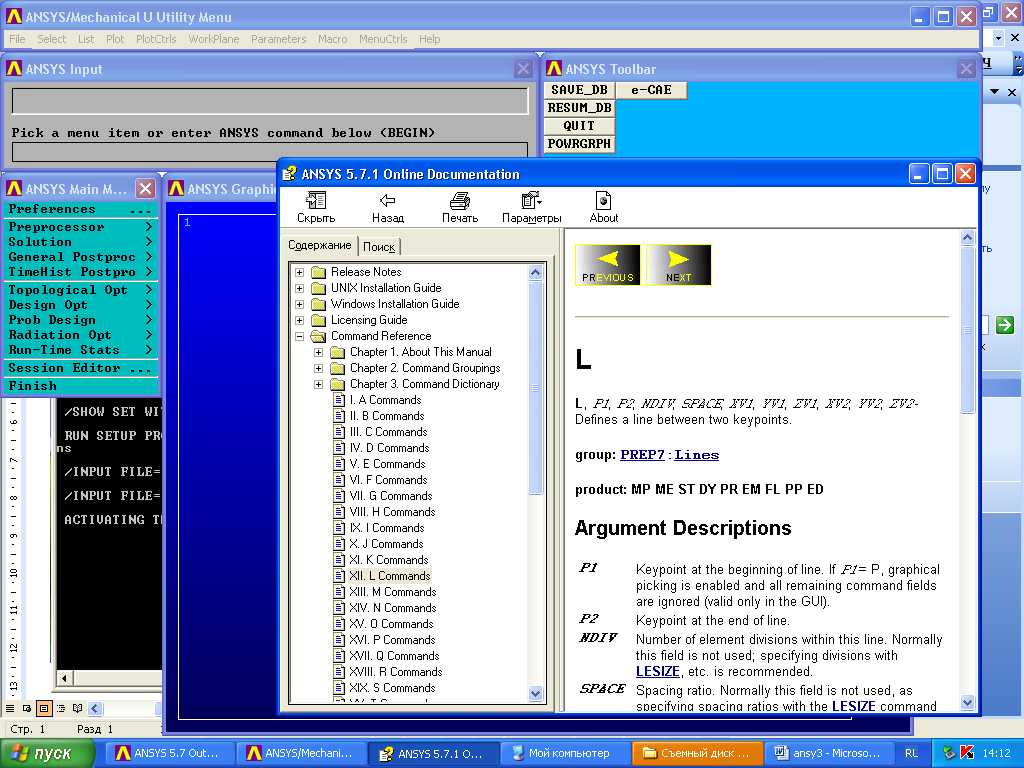Expand the Licensing Guide node
Viewport: 1024px width, 768px height.
[299, 320]
